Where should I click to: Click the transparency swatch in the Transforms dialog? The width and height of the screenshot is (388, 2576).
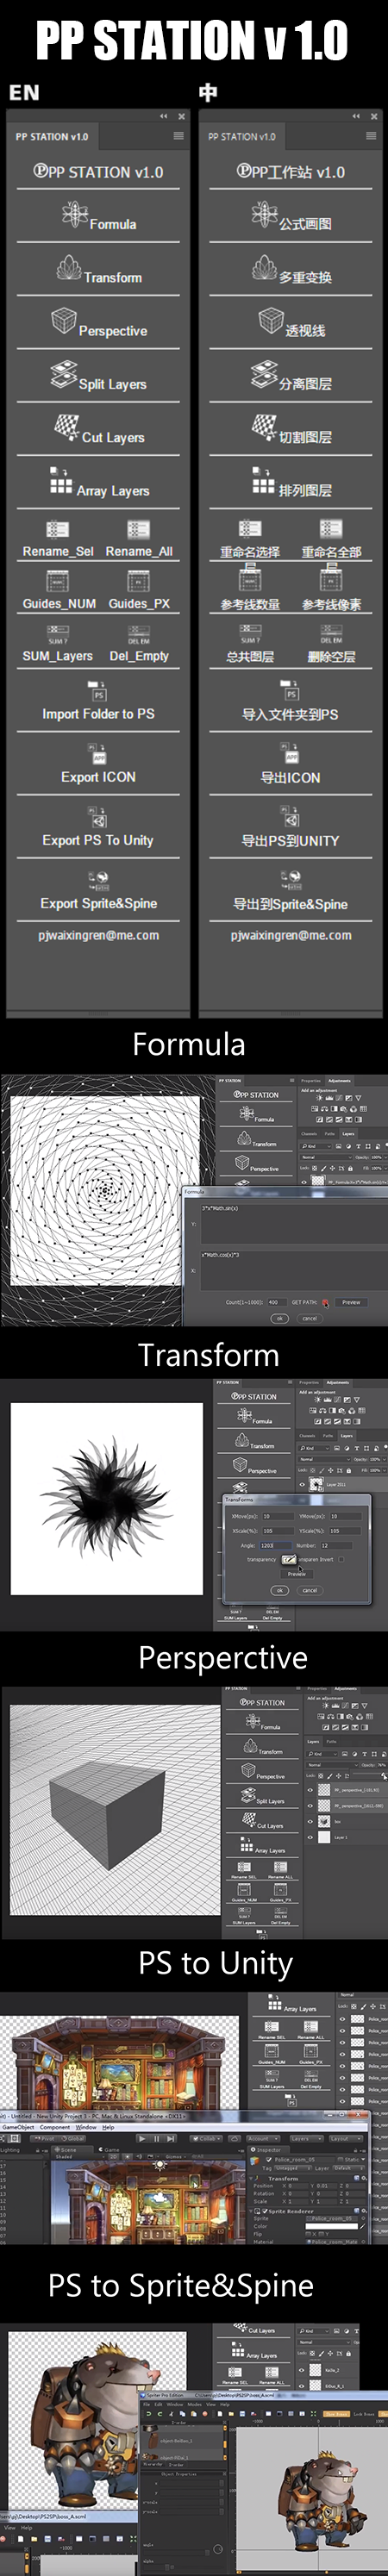[x=288, y=1559]
